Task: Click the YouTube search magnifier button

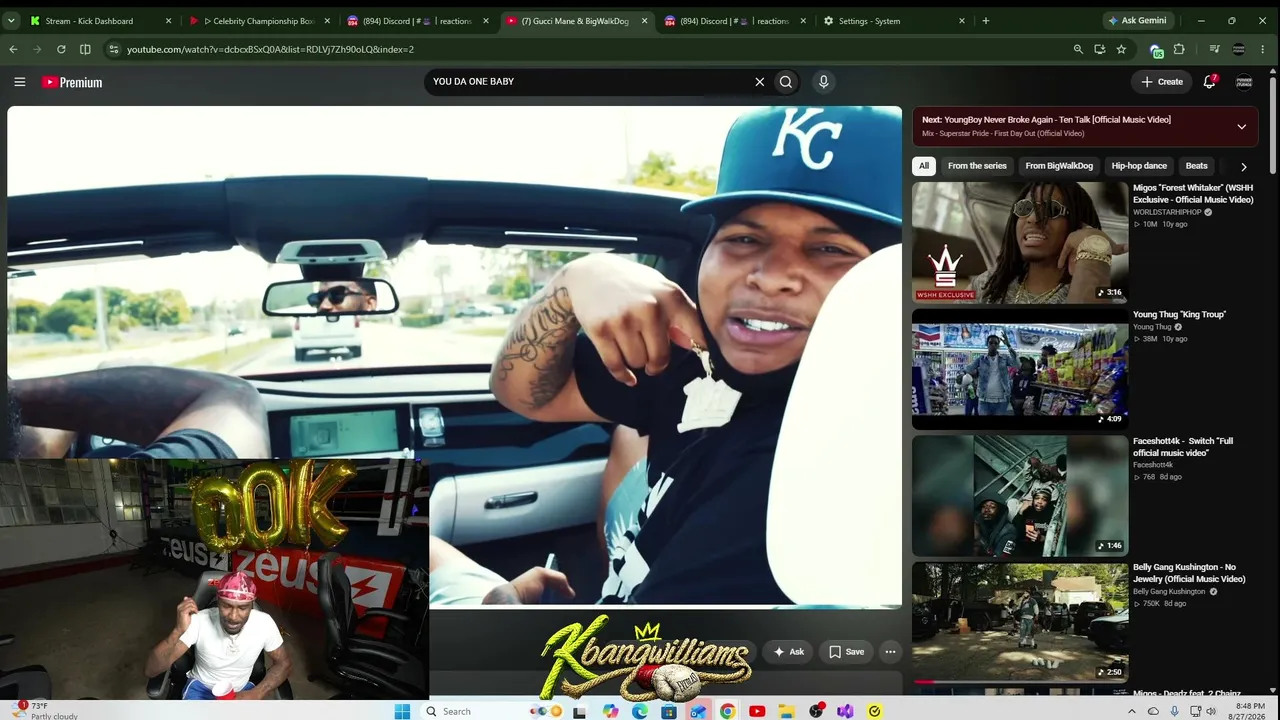Action: (786, 82)
